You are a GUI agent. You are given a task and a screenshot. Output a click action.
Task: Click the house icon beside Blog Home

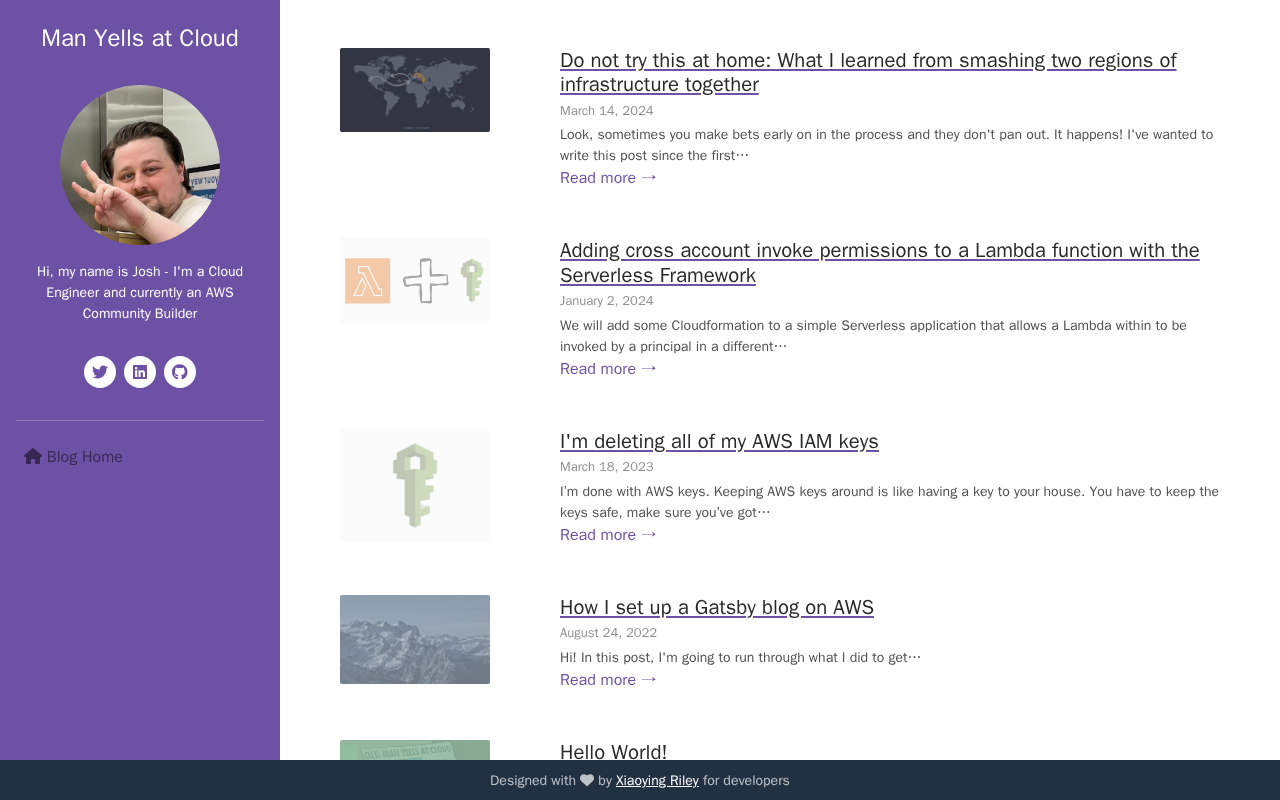click(x=33, y=456)
